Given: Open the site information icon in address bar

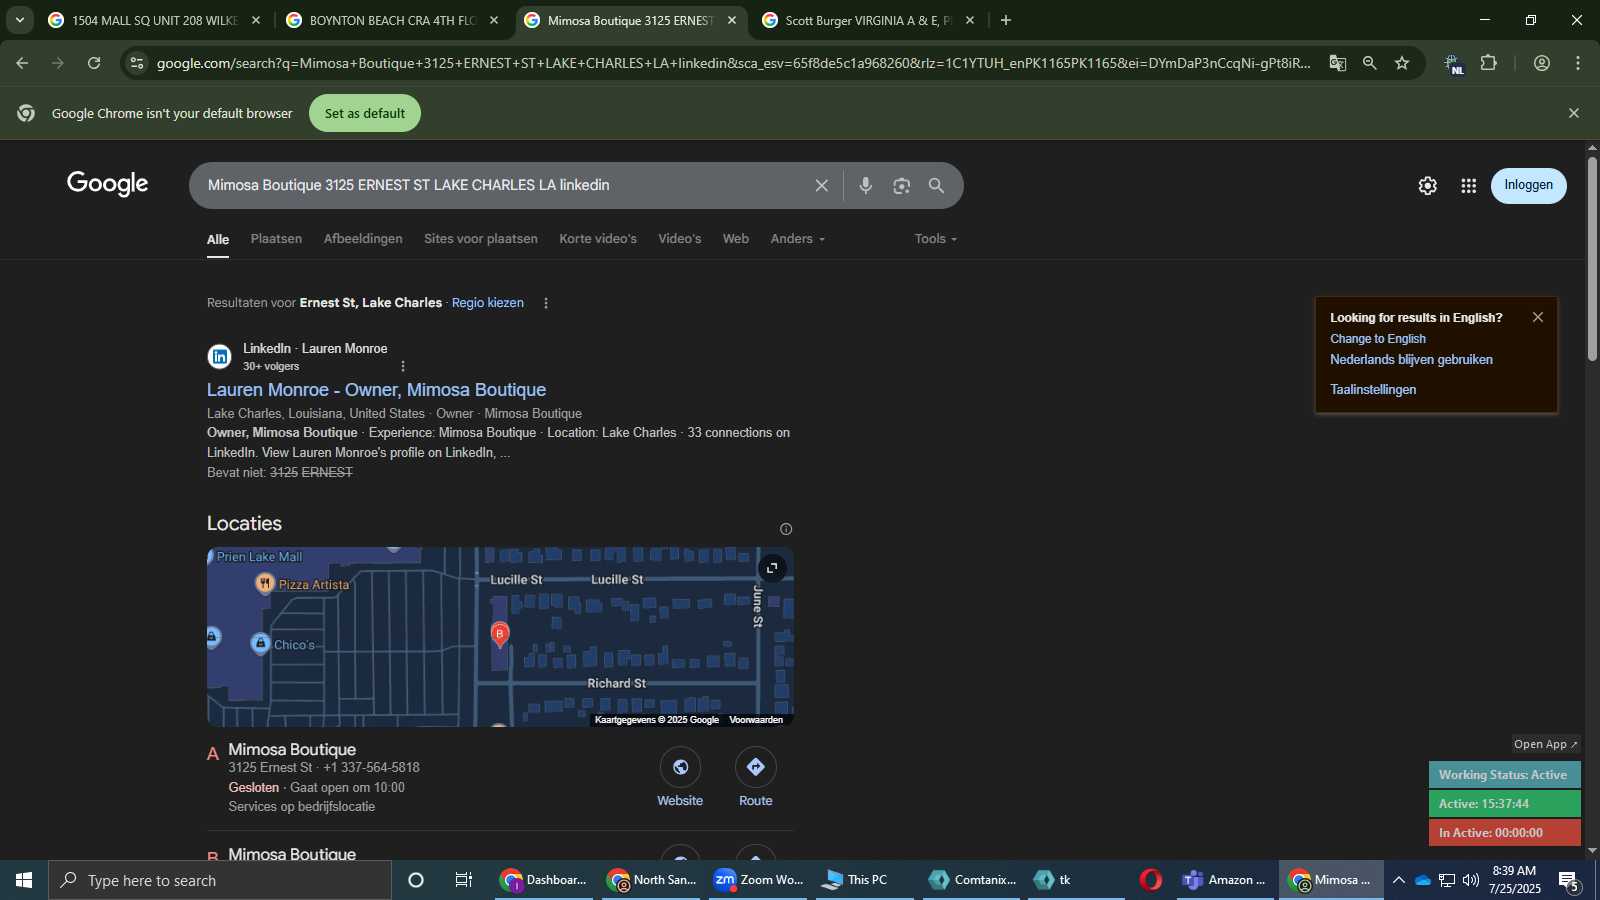Looking at the screenshot, I should pyautogui.click(x=137, y=63).
